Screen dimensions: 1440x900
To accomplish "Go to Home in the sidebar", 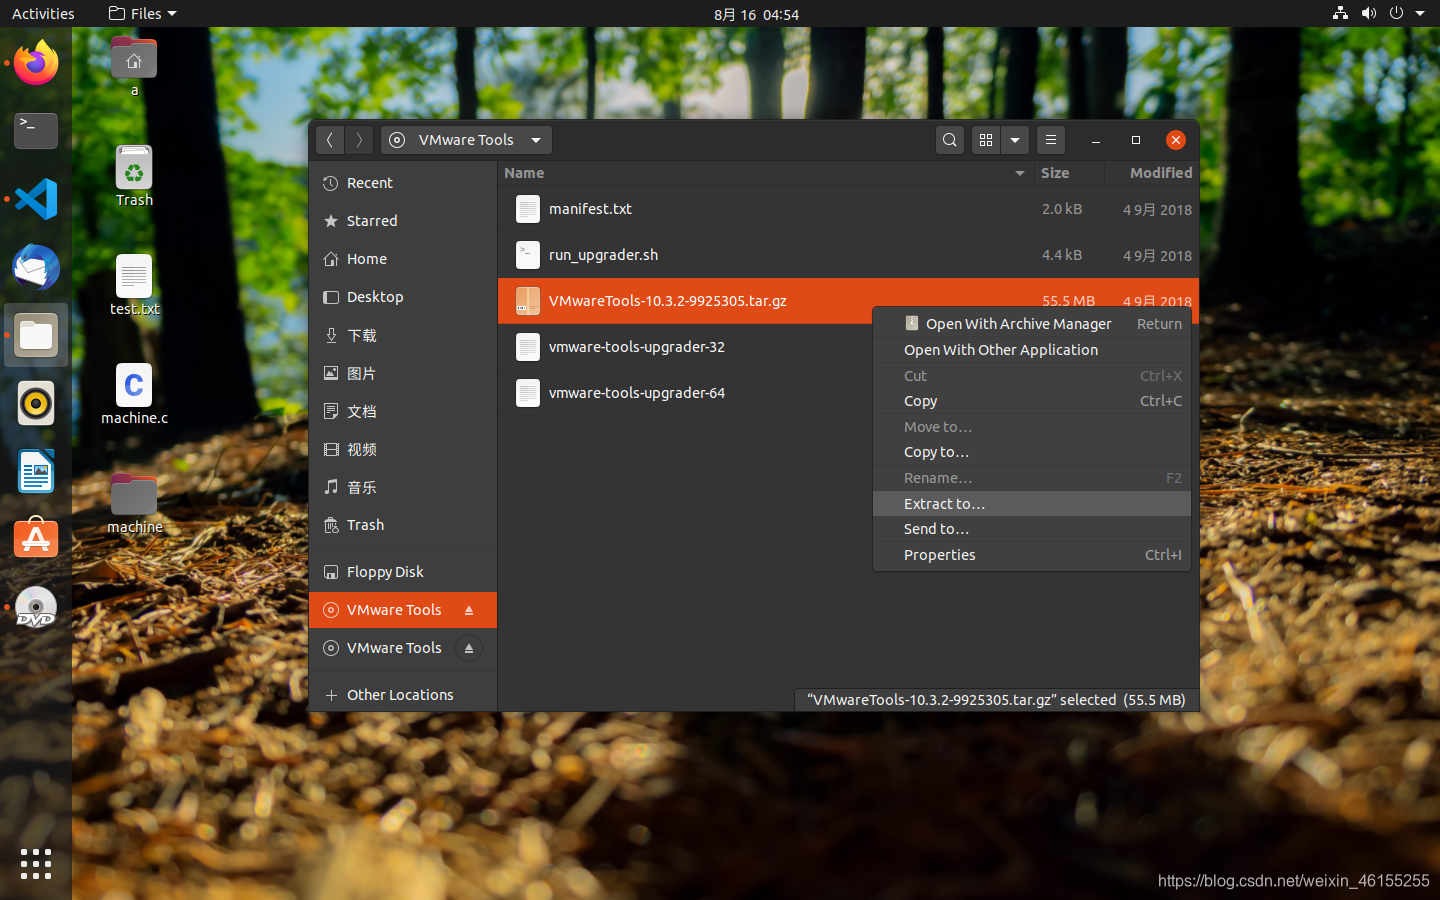I will pyautogui.click(x=403, y=259).
